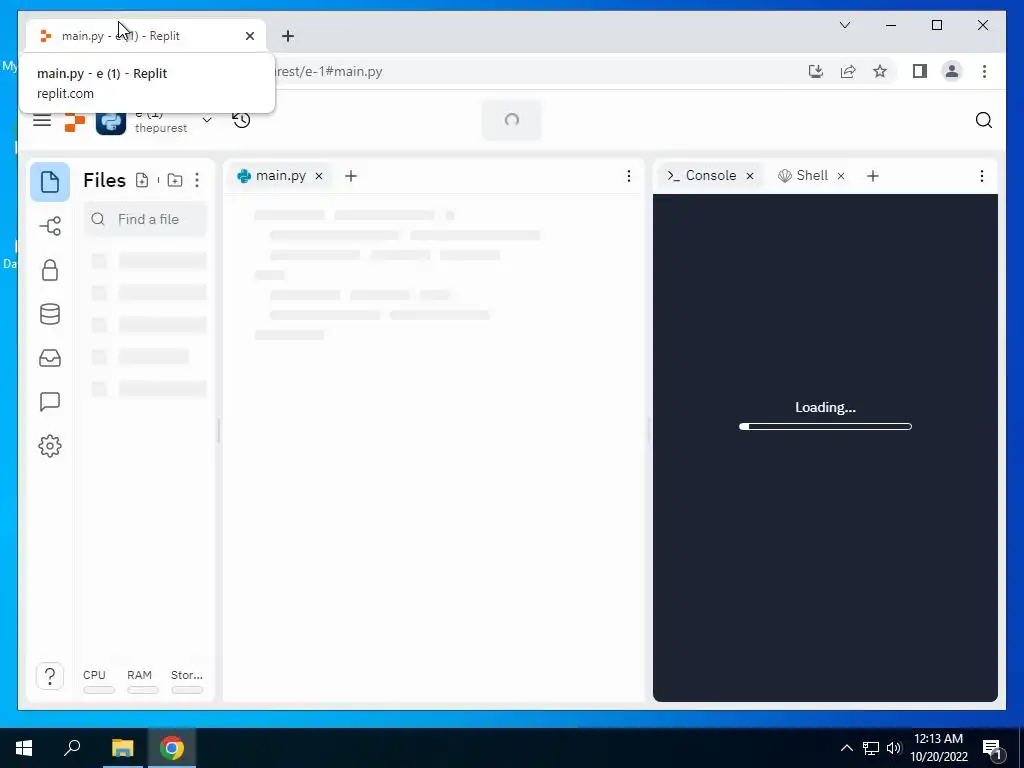Expand the repl name dropdown chevron
Screen dimensions: 1024x768
click(x=206, y=120)
